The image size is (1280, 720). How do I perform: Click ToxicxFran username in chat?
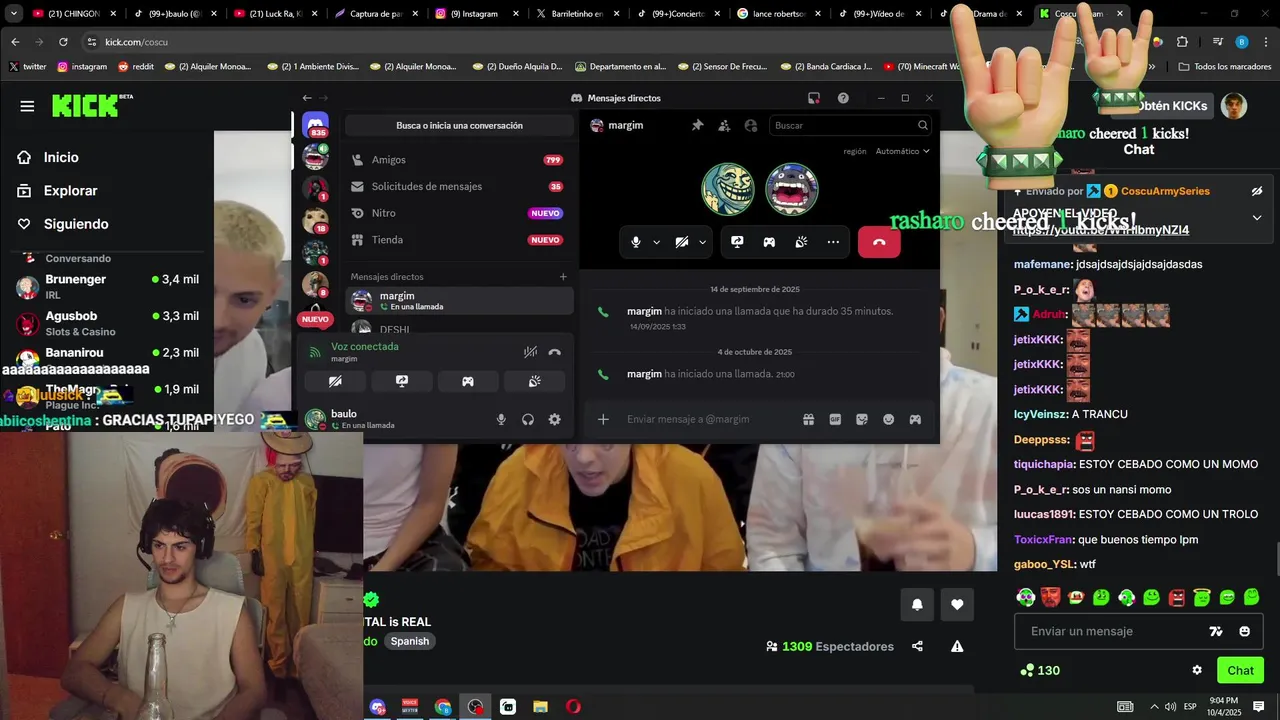[1043, 539]
